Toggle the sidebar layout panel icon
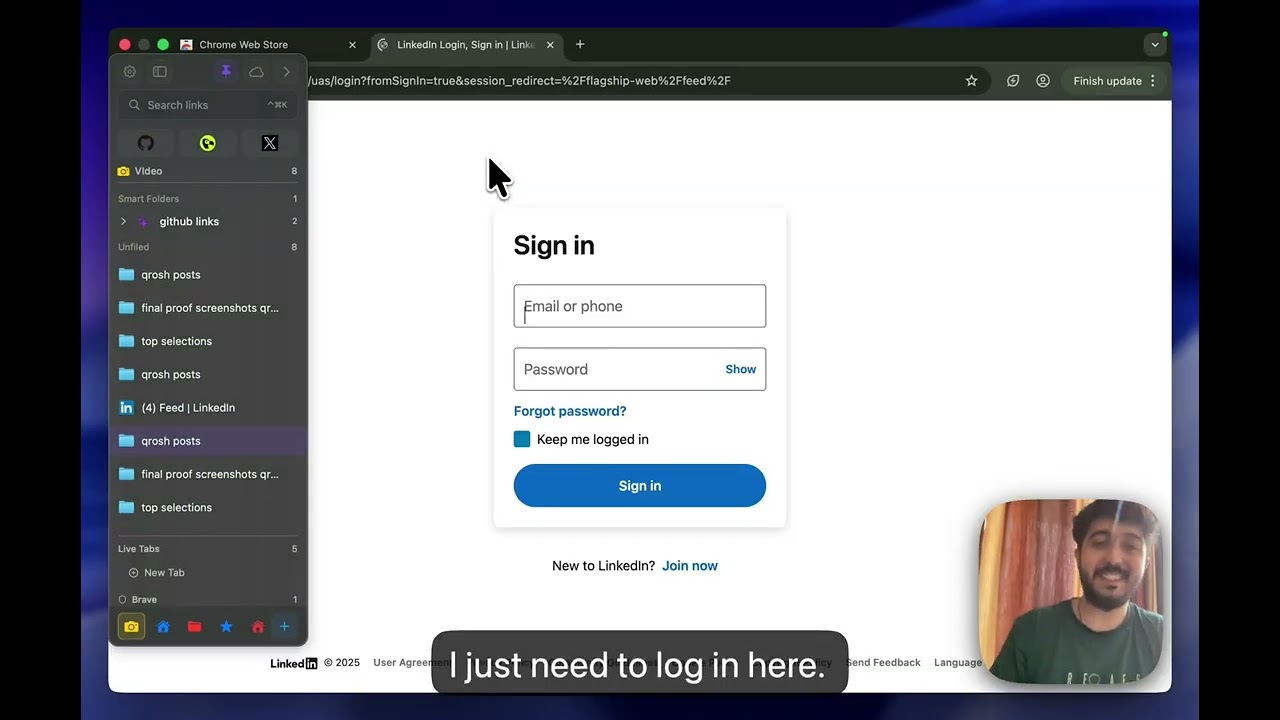 click(159, 72)
